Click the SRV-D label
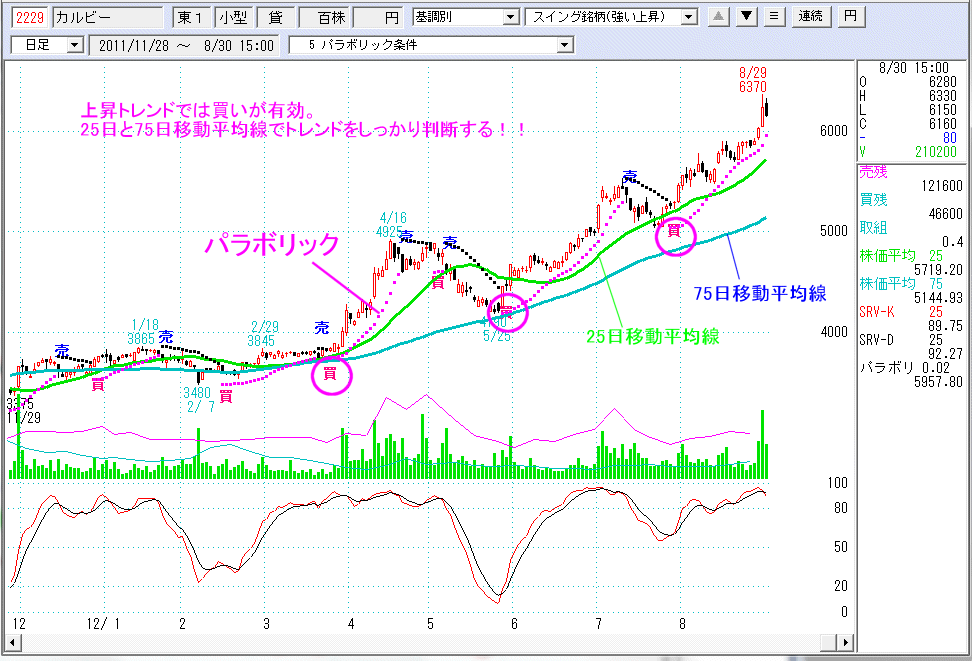The height and width of the screenshot is (661, 972). pos(877,339)
